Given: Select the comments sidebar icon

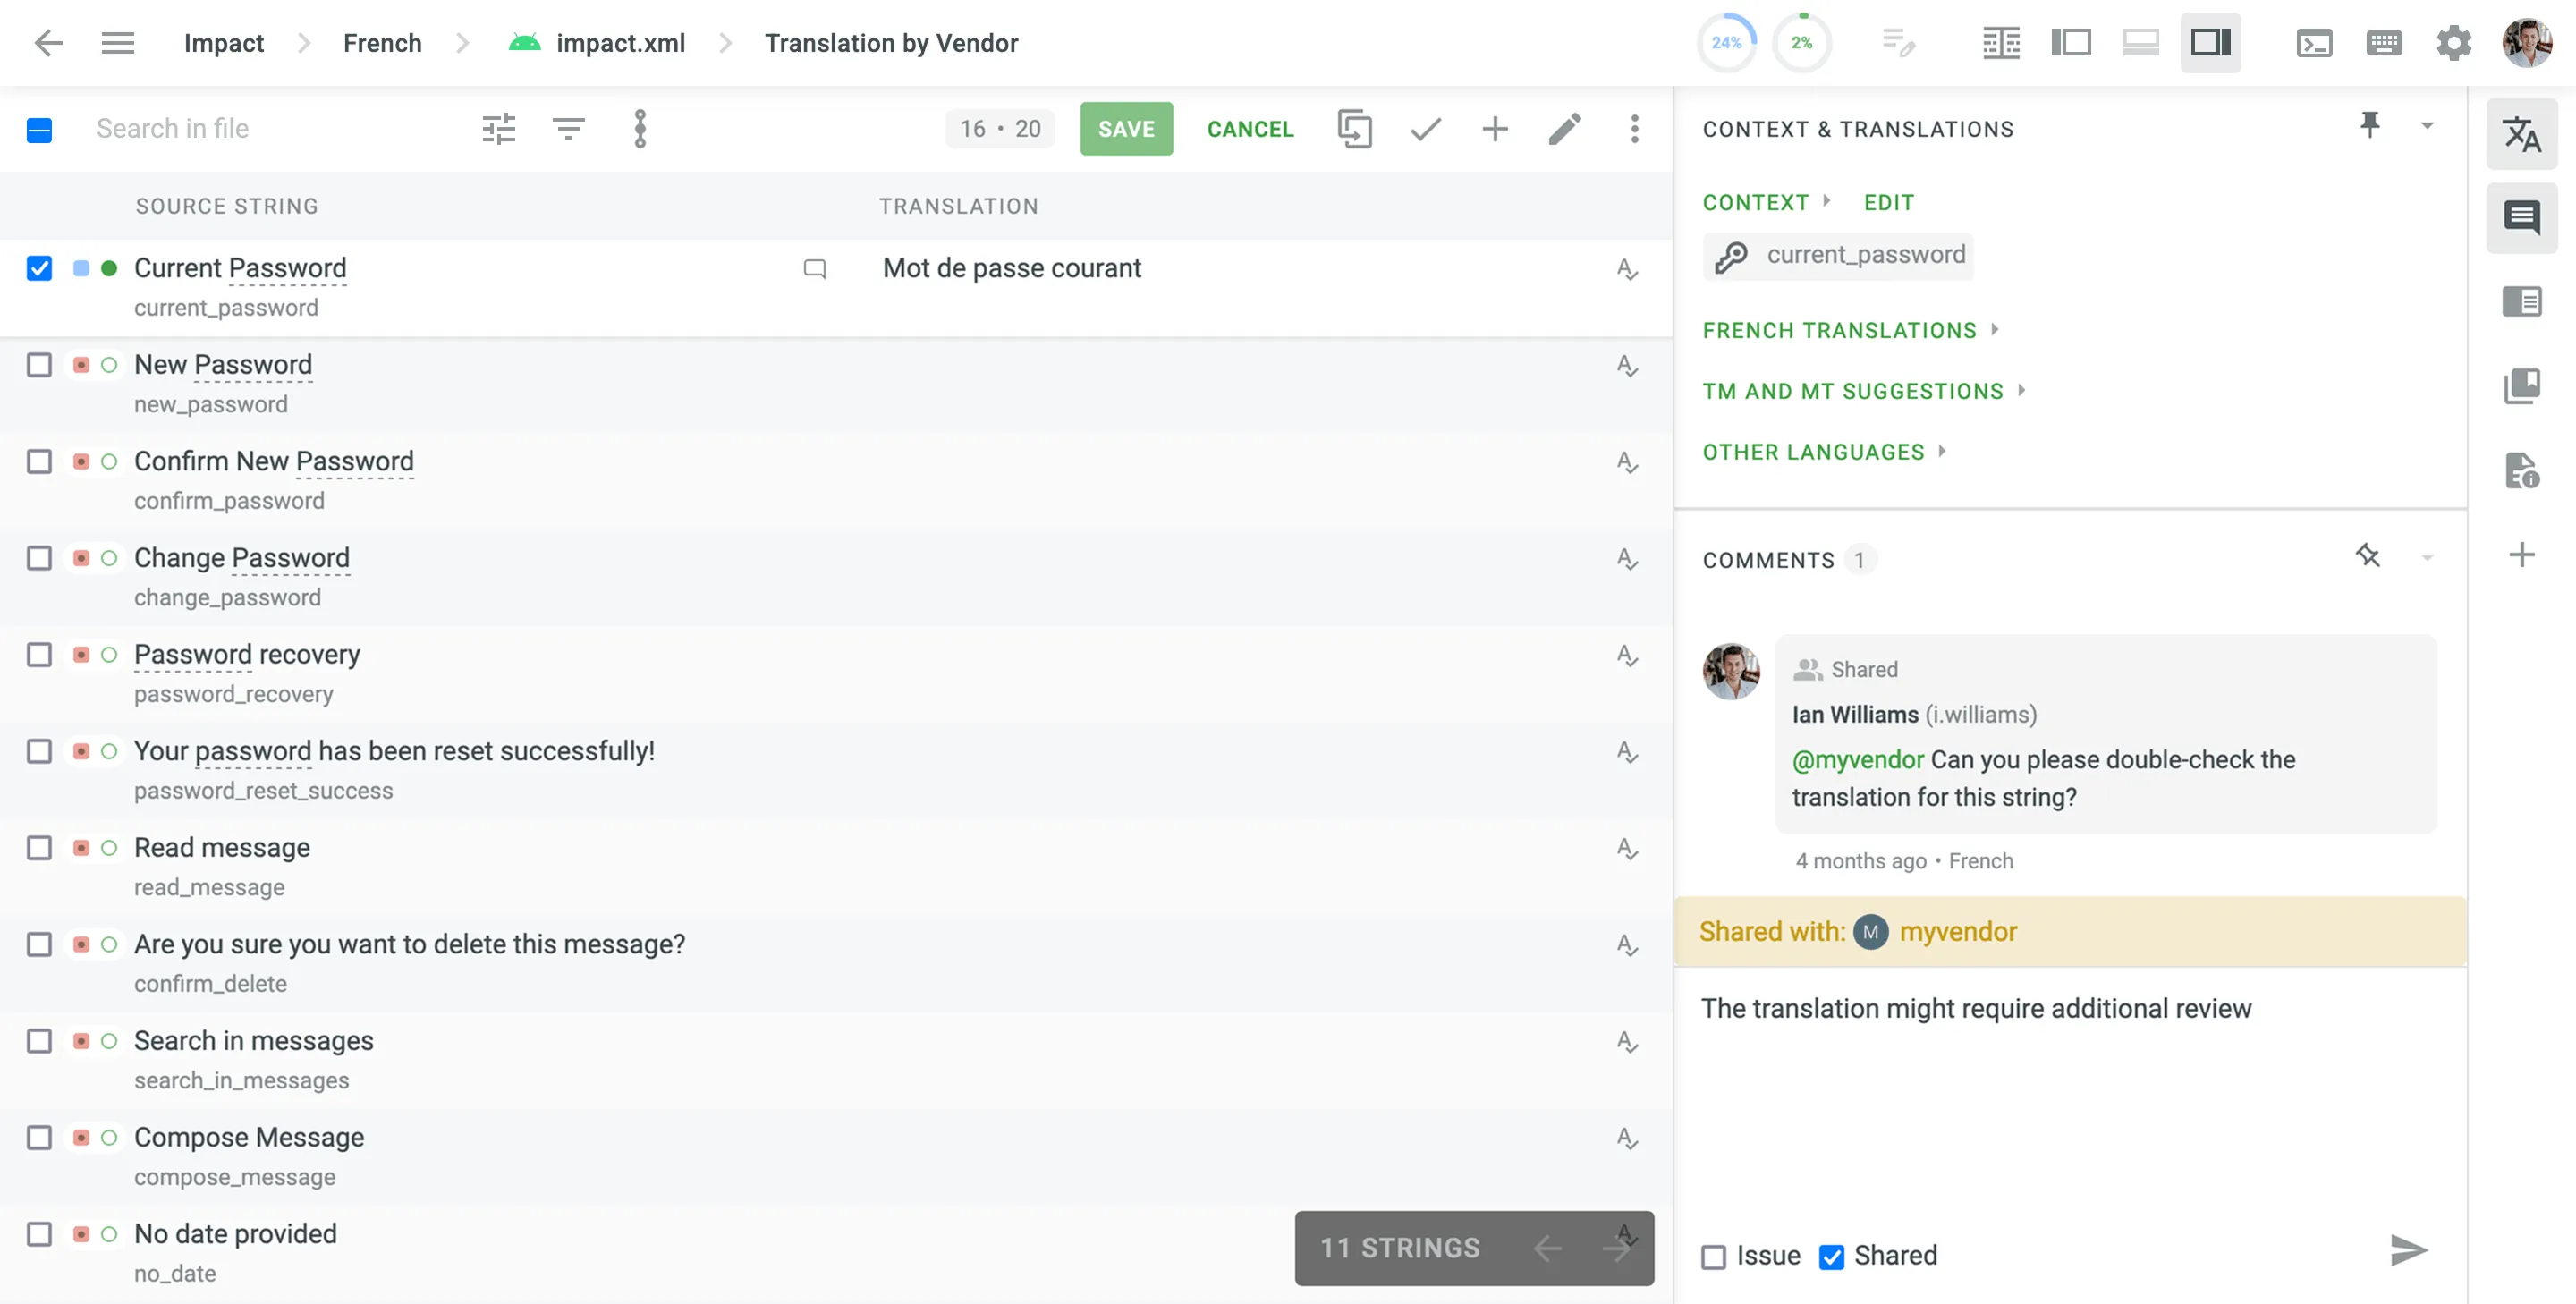Looking at the screenshot, I should point(2523,217).
